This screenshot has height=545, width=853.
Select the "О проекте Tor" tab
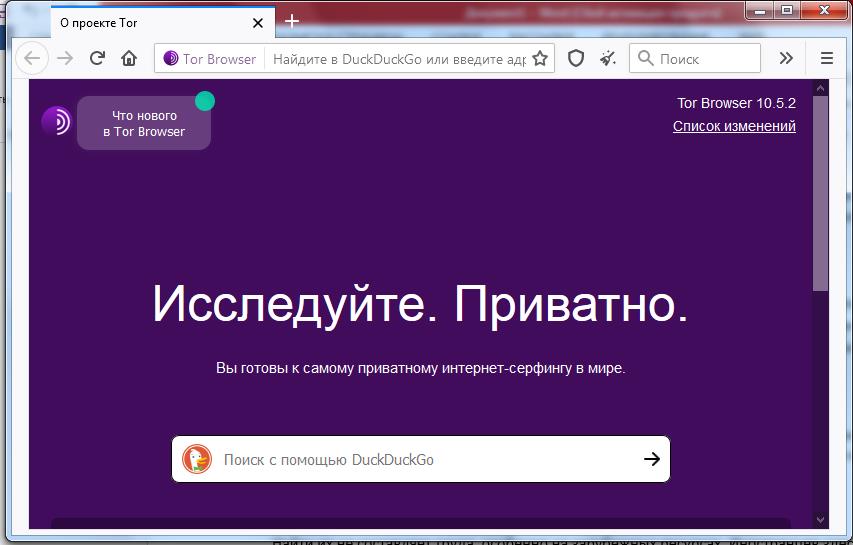tap(163, 23)
